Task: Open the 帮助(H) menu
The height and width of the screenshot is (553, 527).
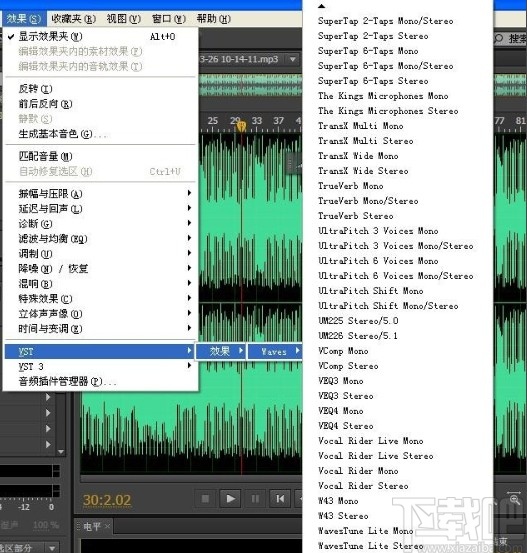Action: (x=214, y=19)
